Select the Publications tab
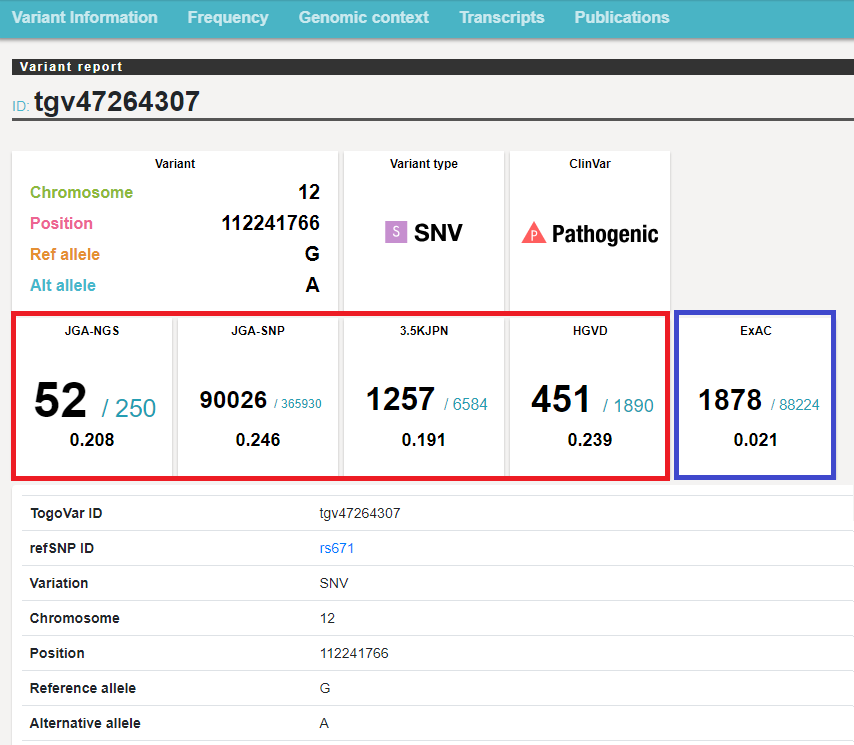This screenshot has width=854, height=745. [622, 18]
